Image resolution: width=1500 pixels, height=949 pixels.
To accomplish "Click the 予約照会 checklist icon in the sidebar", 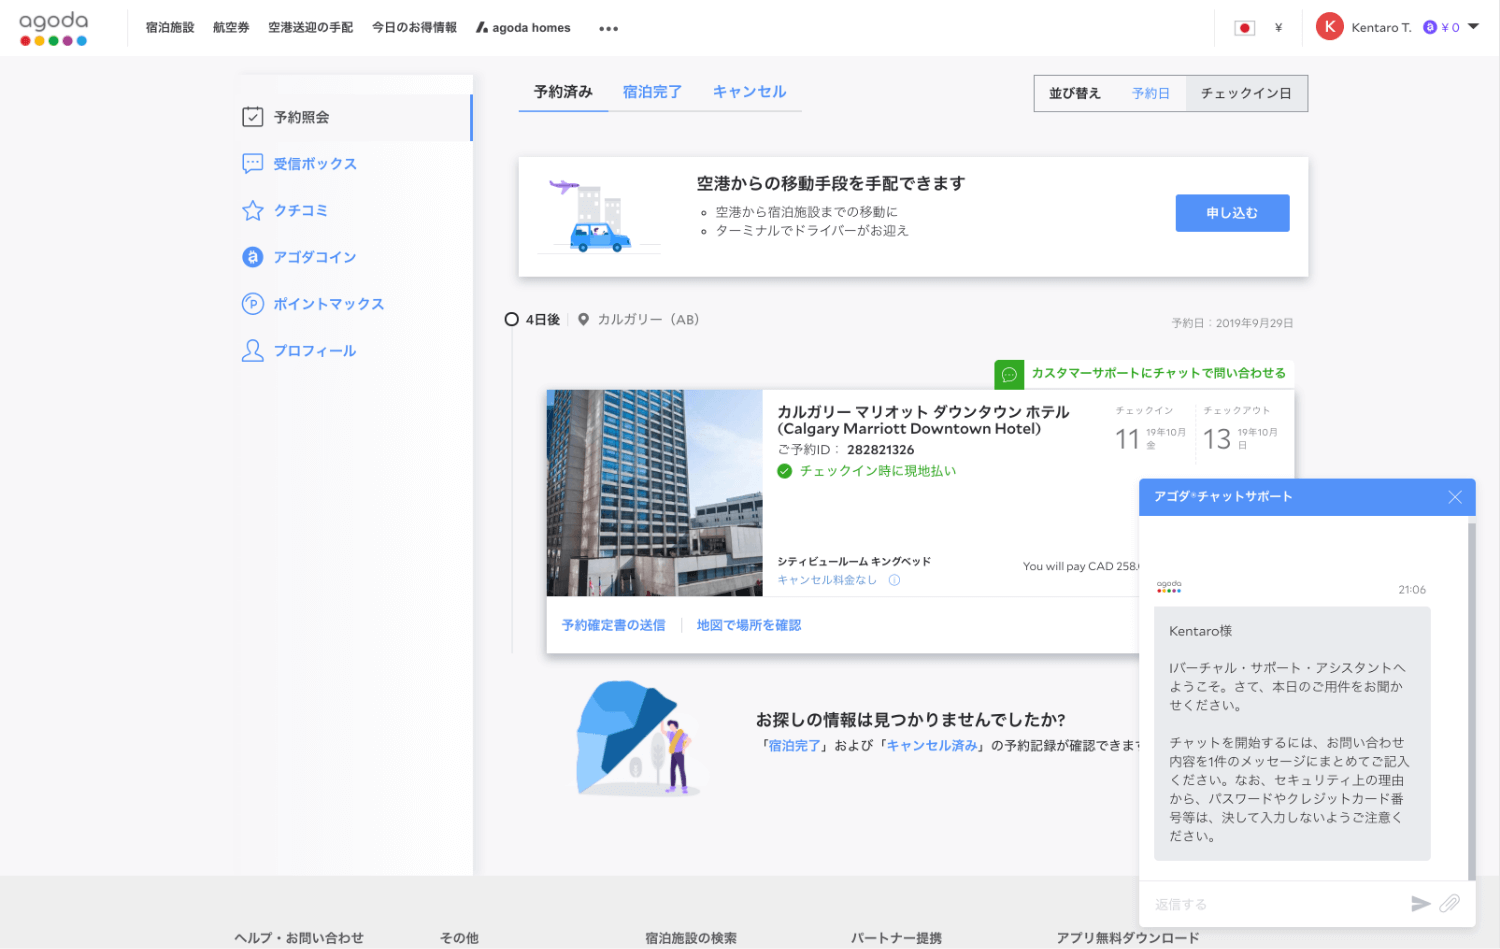I will [x=253, y=117].
